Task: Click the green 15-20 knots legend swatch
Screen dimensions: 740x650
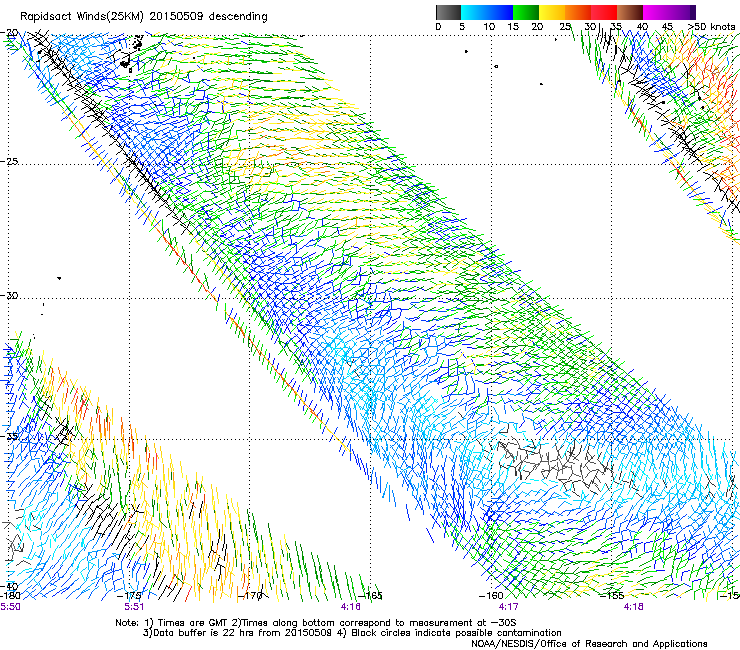Action: [x=526, y=12]
